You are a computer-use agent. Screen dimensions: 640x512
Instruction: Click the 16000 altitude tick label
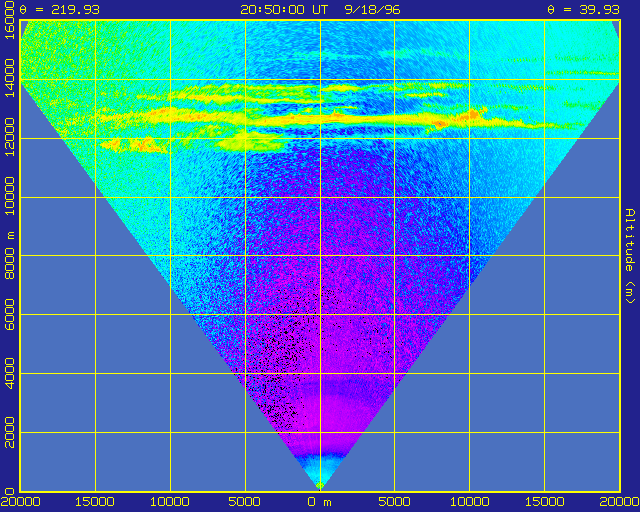point(9,20)
